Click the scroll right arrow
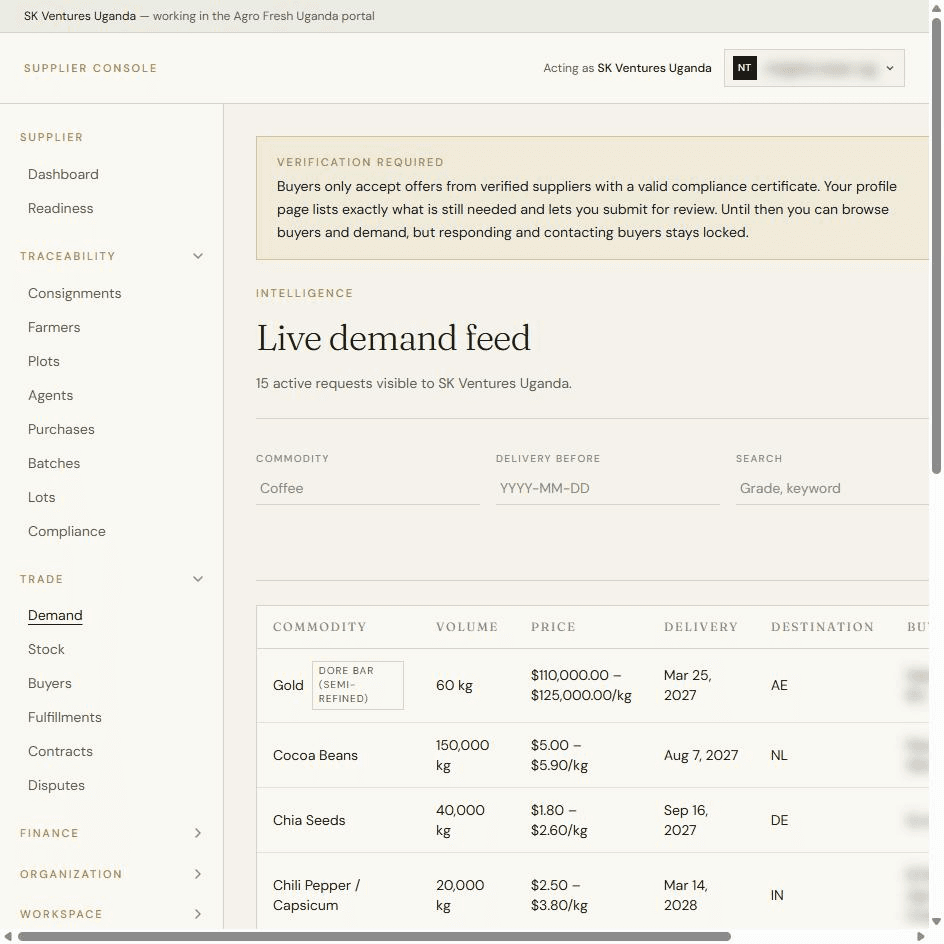This screenshot has height=944, width=944. tap(921, 937)
